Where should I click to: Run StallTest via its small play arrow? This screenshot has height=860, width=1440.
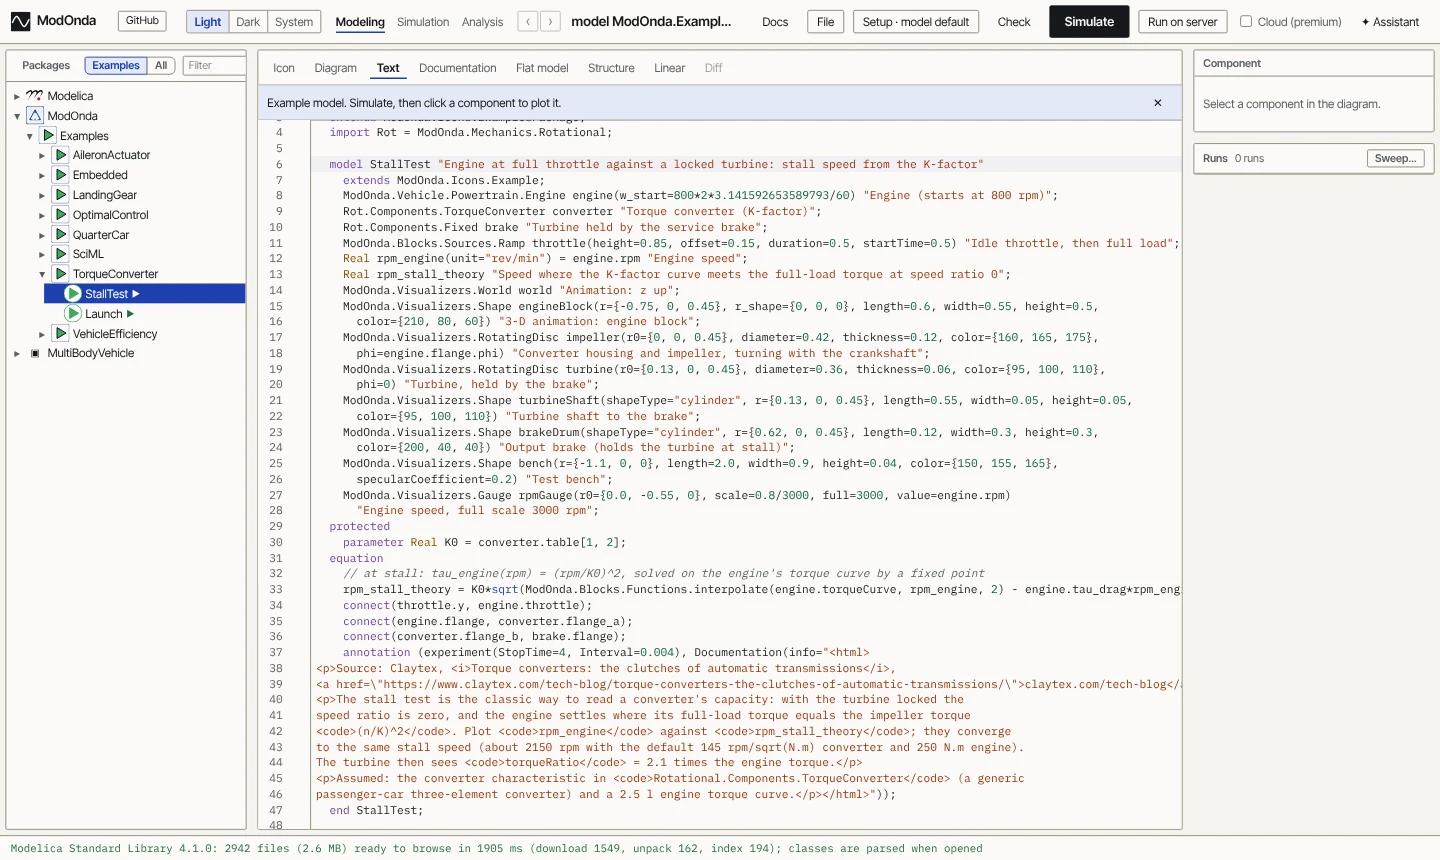click(x=136, y=294)
